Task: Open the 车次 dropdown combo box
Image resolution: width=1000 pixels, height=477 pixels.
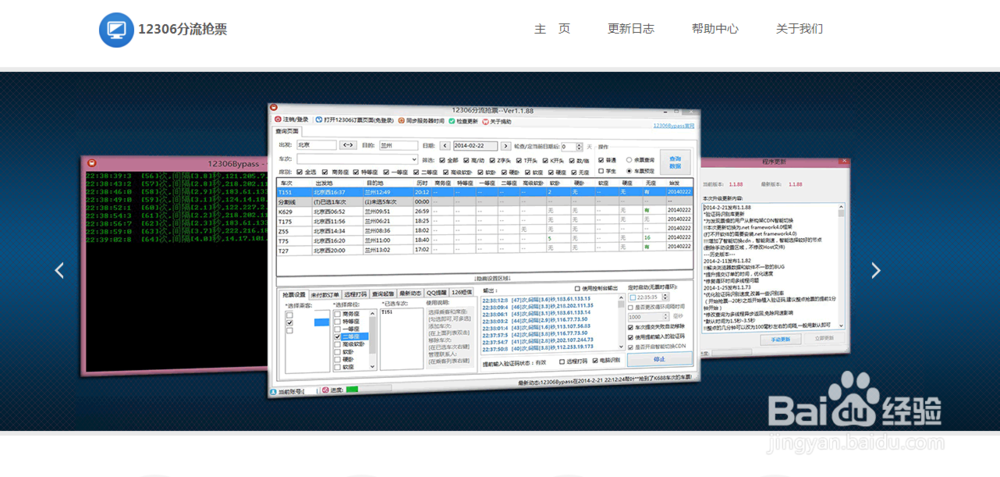Action: (357, 159)
